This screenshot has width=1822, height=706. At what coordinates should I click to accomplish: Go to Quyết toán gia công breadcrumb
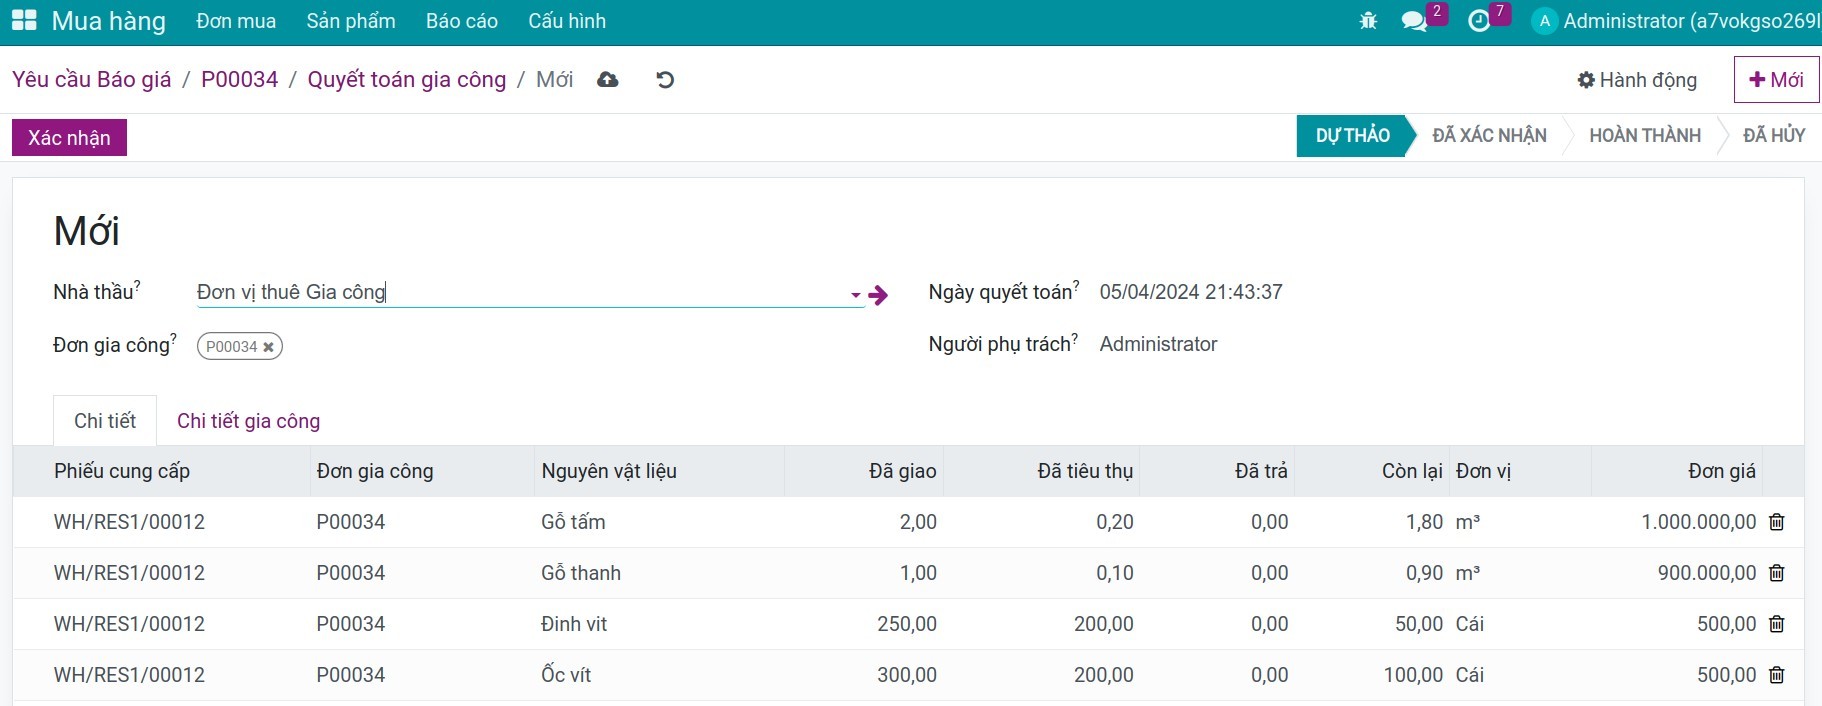[407, 80]
